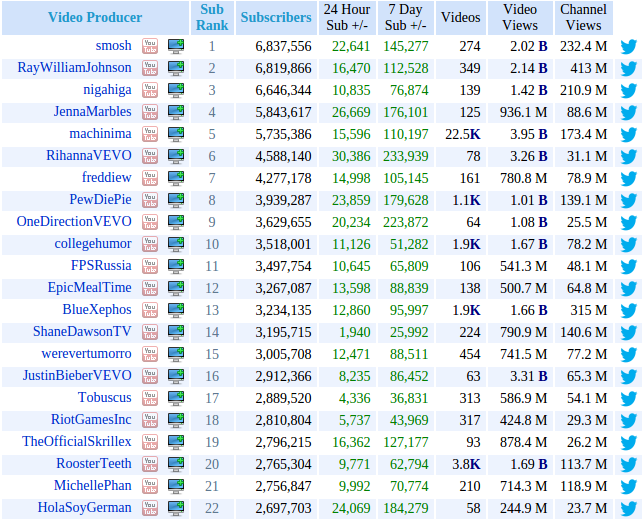642x519 pixels.
Task: Open JustinBieberVEVO channel link
Action: 77,376
